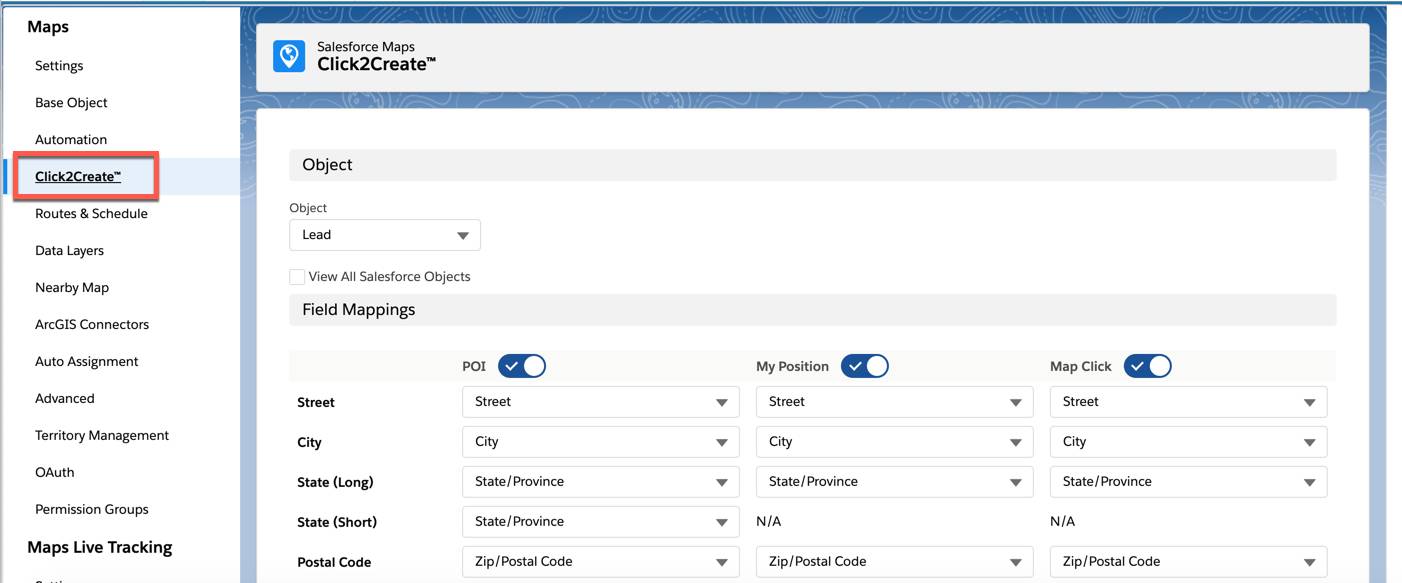The image size is (1402, 583).
Task: Open Auto Assignment sidebar item
Action: coord(87,362)
